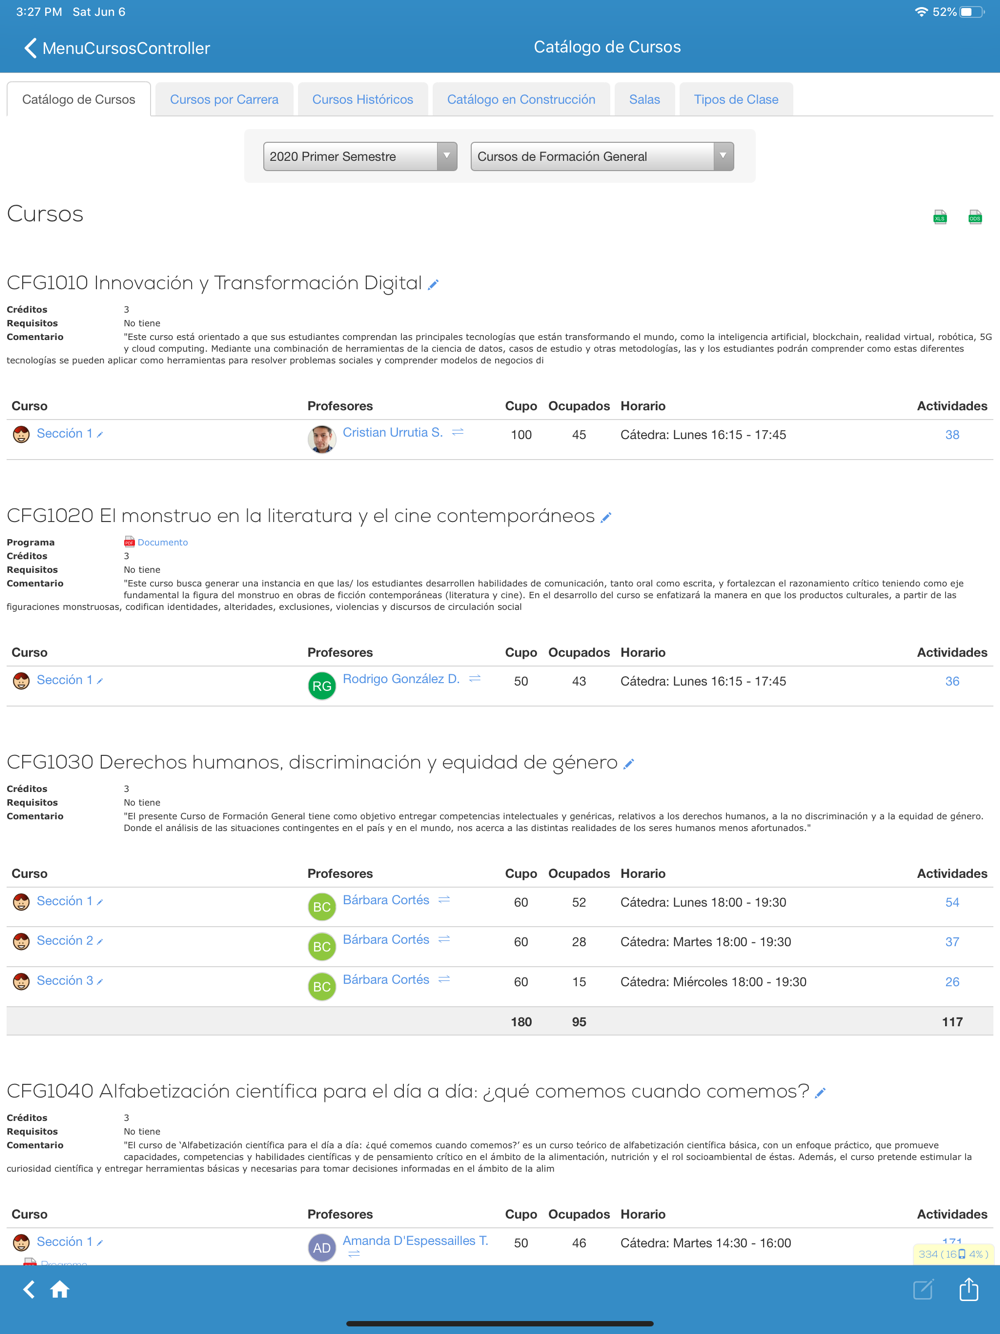The image size is (1000, 1334).
Task: Switch to Salas tab
Action: [x=645, y=99]
